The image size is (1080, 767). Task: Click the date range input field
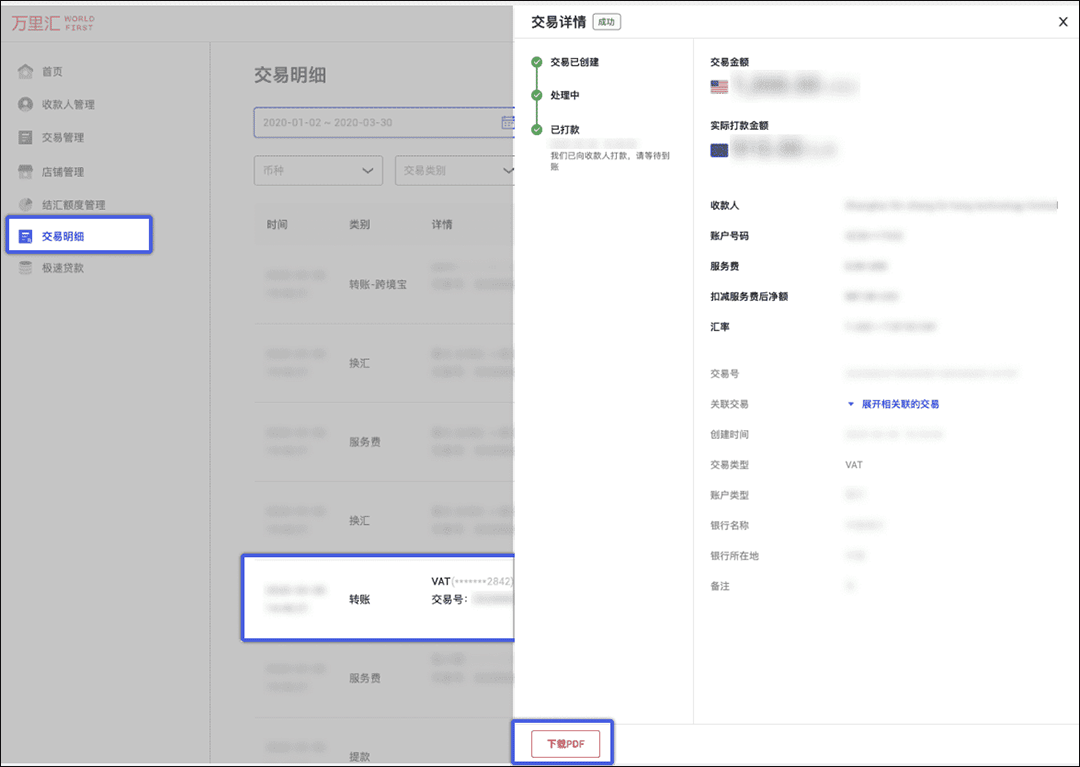coord(375,123)
